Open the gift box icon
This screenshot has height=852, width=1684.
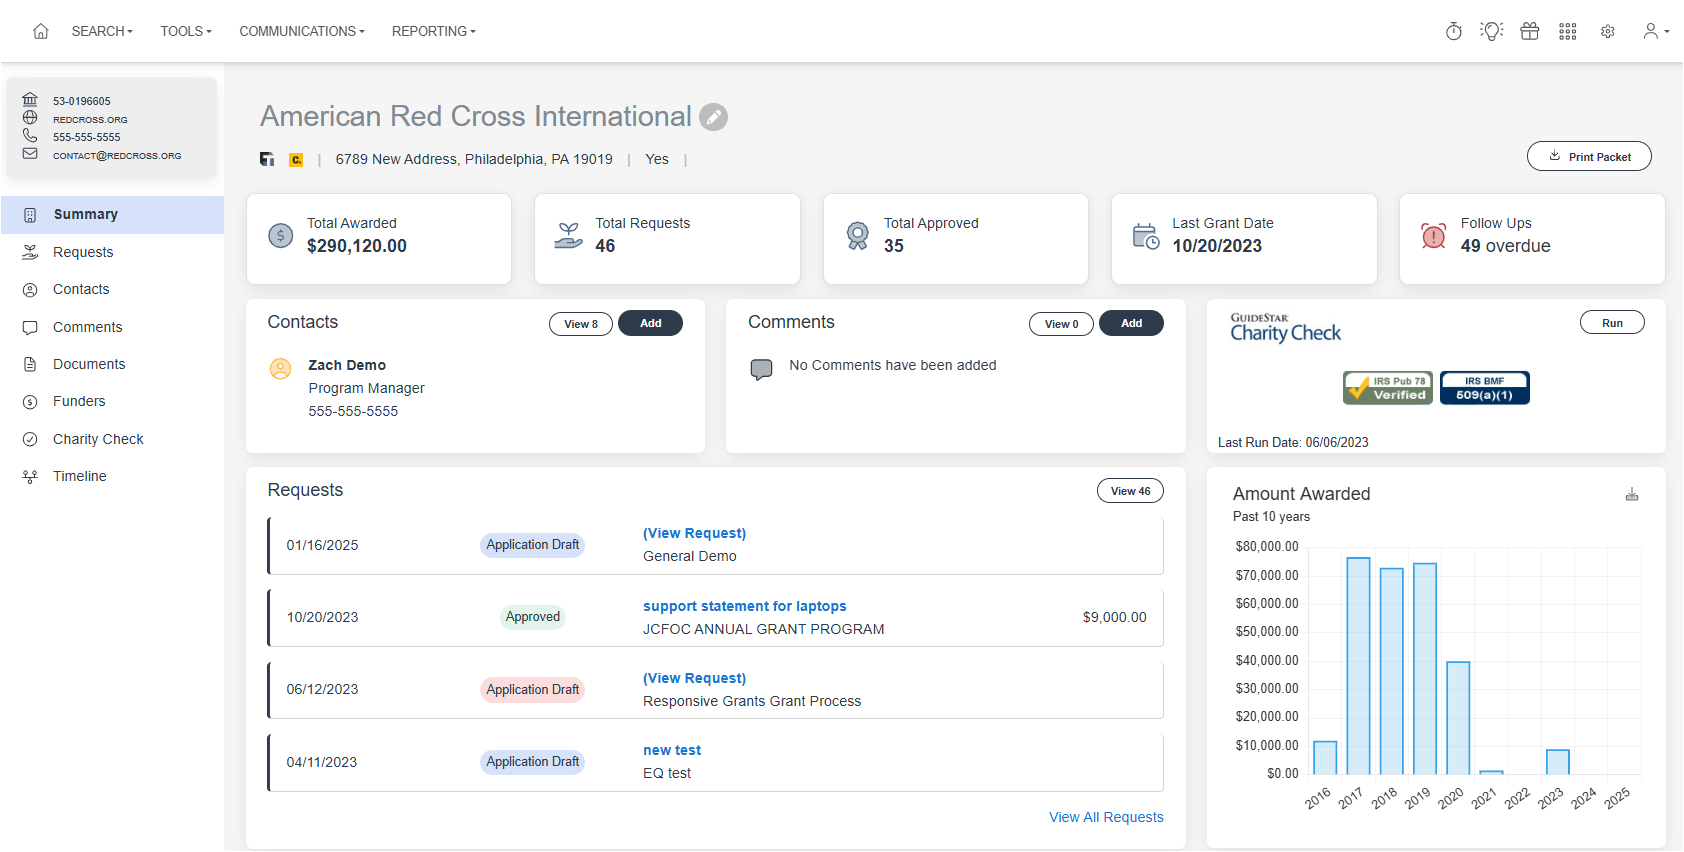tap(1530, 31)
